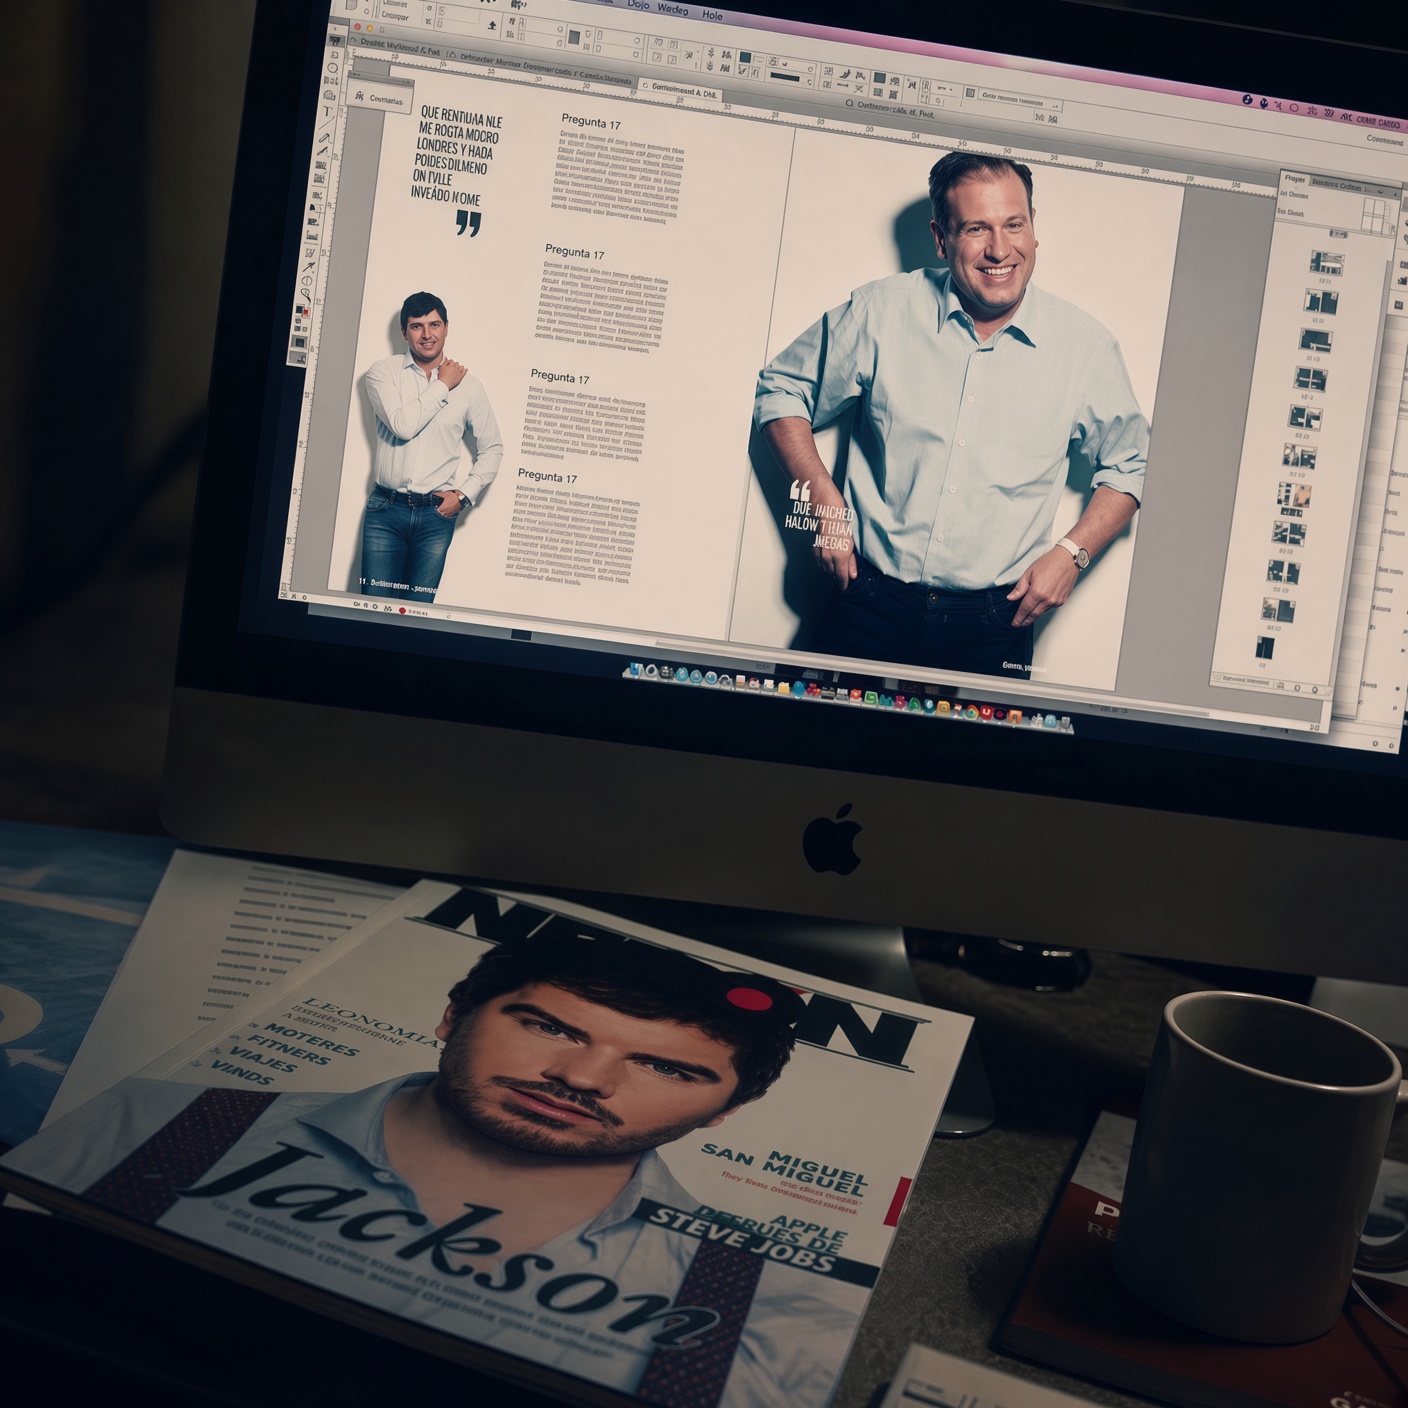
Task: Open the Wadeg menu
Action: click(x=672, y=9)
